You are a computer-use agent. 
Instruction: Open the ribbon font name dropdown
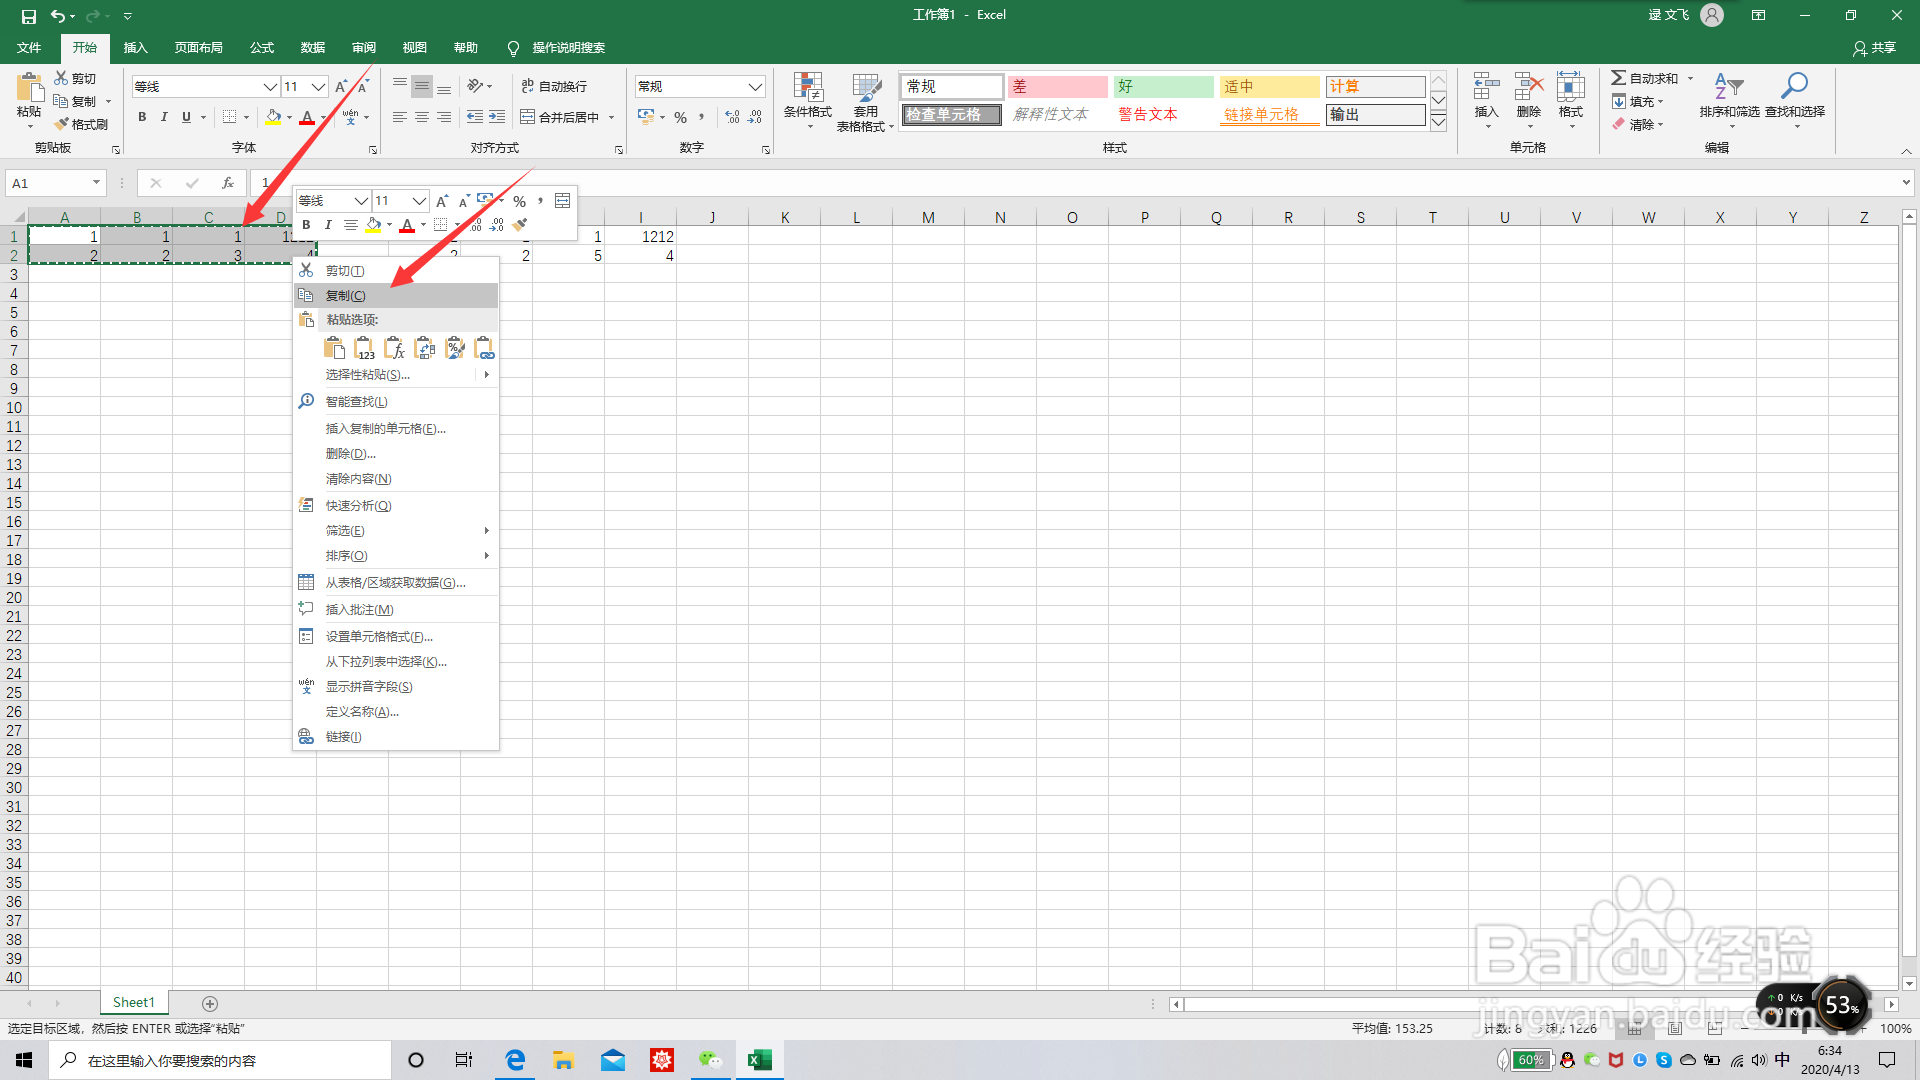pyautogui.click(x=269, y=87)
